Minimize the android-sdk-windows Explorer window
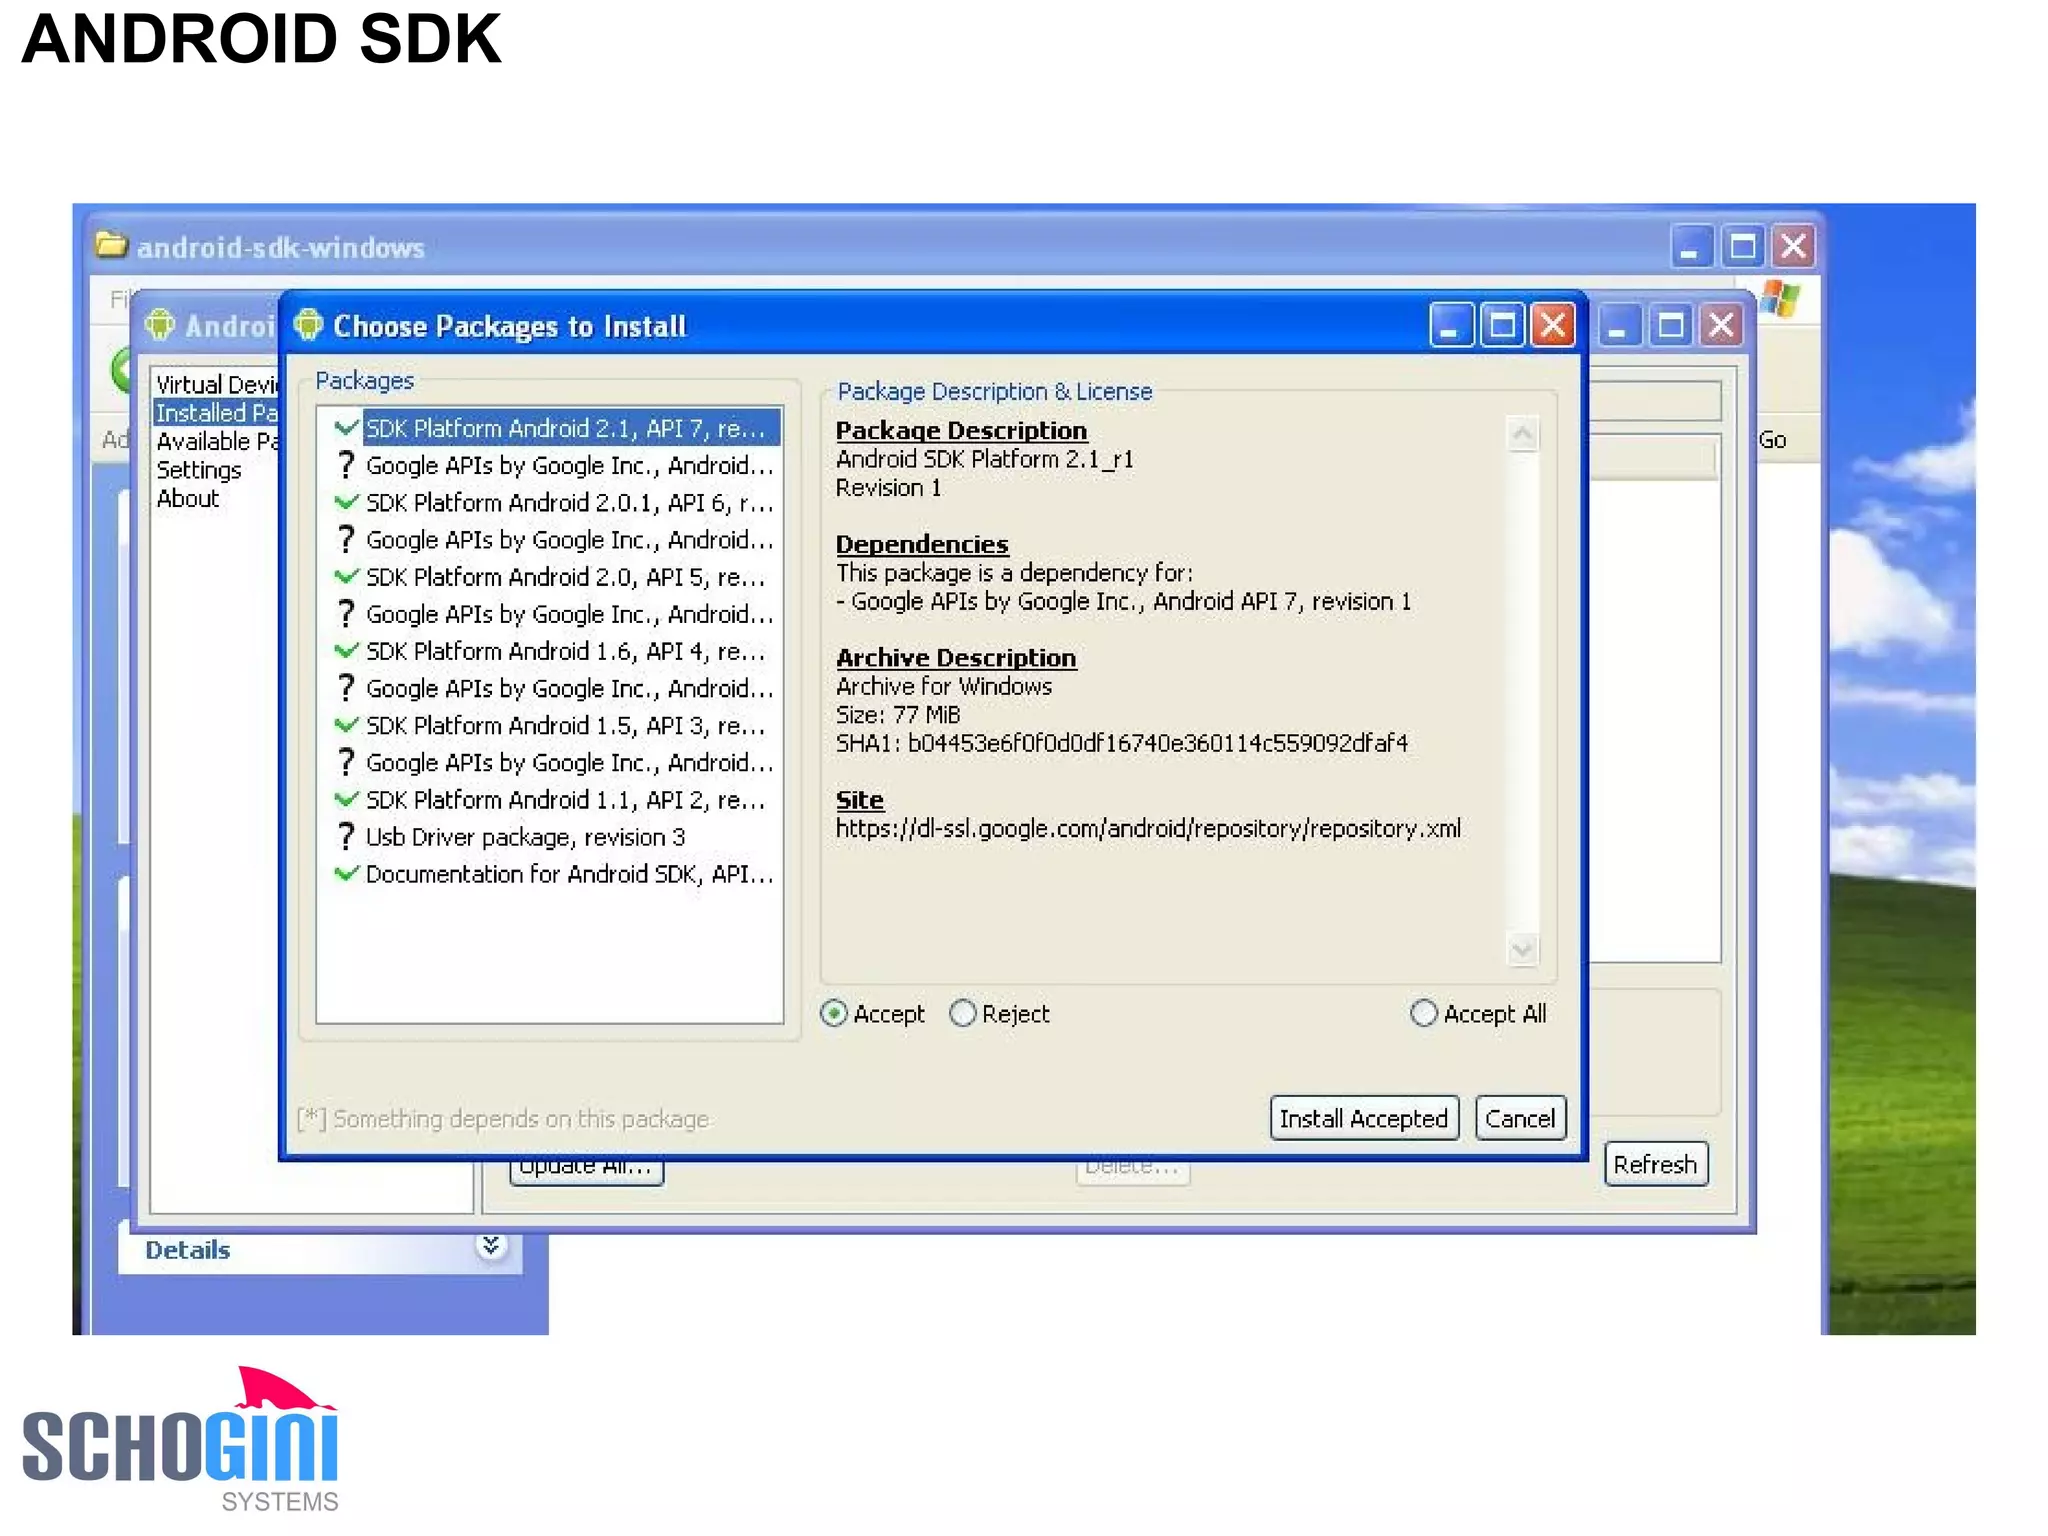Screen dimensions: 2048x1536 click(1692, 245)
